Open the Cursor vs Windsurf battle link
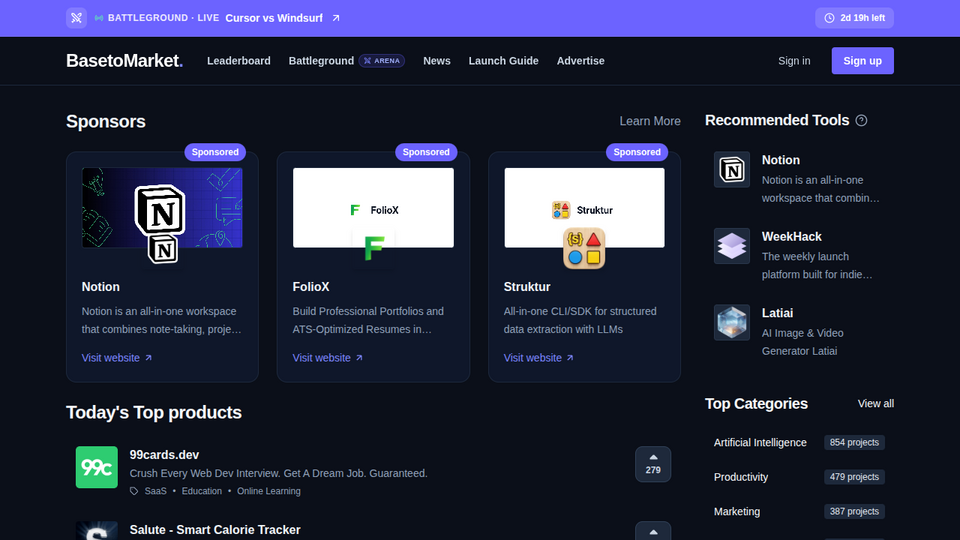960x540 pixels. click(274, 18)
